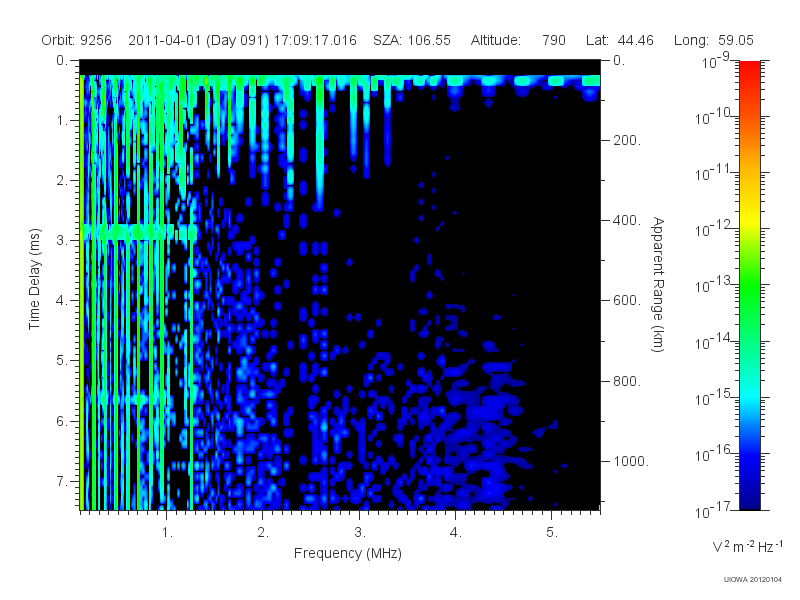Click the 'Frequency (MHz)' axis label
Image resolution: width=800 pixels, height=600 pixels.
click(348, 553)
